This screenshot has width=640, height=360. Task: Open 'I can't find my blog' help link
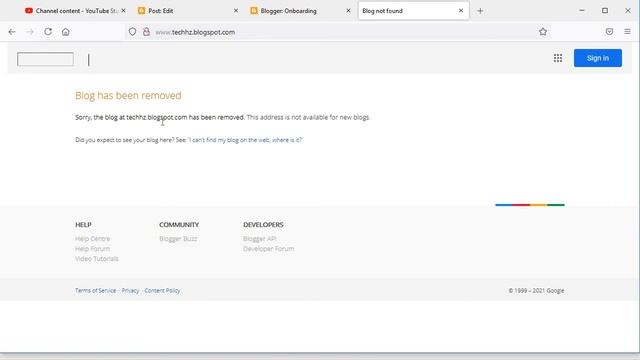click(x=245, y=140)
